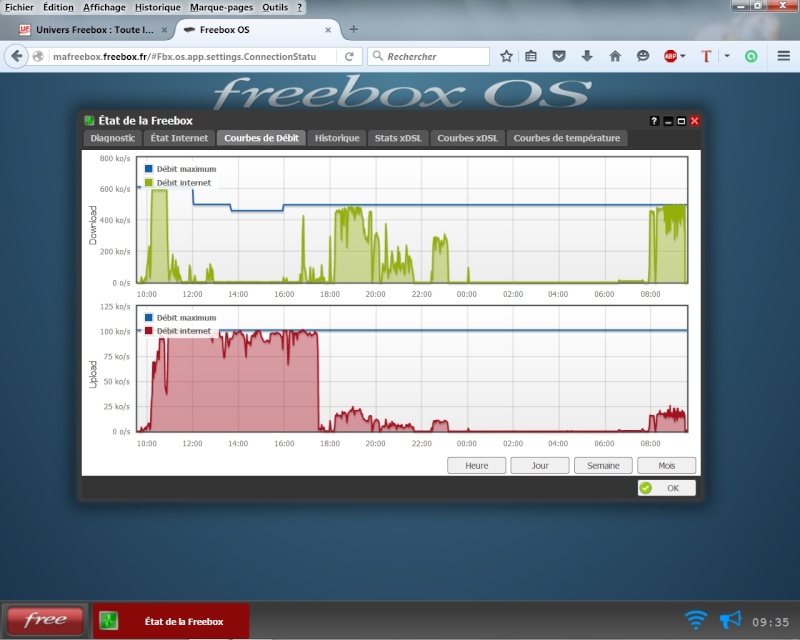Click the red T toolbar icon
The height and width of the screenshot is (640, 800).
pos(706,56)
